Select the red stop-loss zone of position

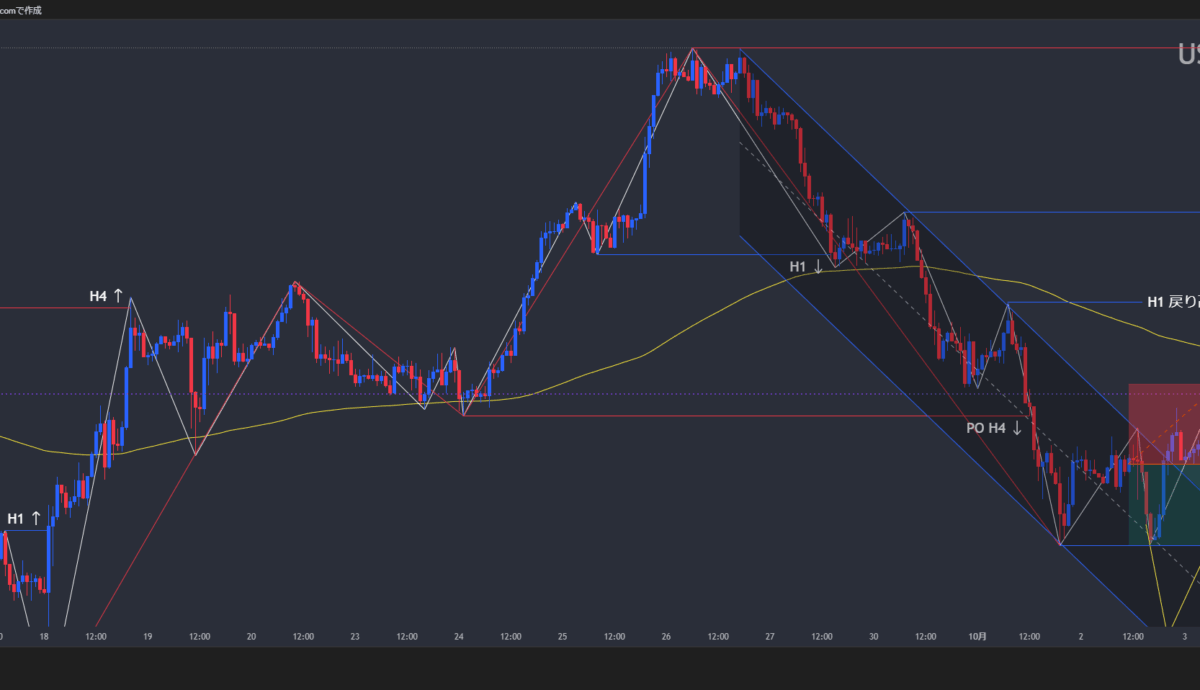pos(1164,423)
